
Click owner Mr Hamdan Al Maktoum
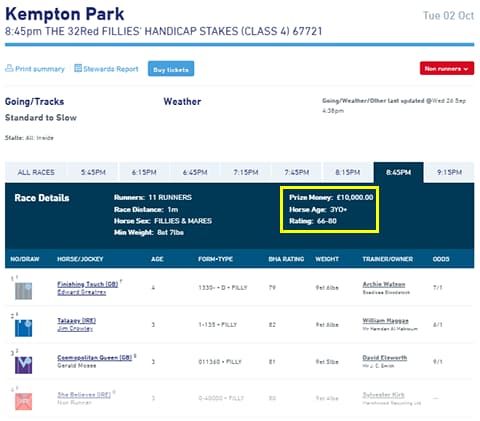click(390, 329)
